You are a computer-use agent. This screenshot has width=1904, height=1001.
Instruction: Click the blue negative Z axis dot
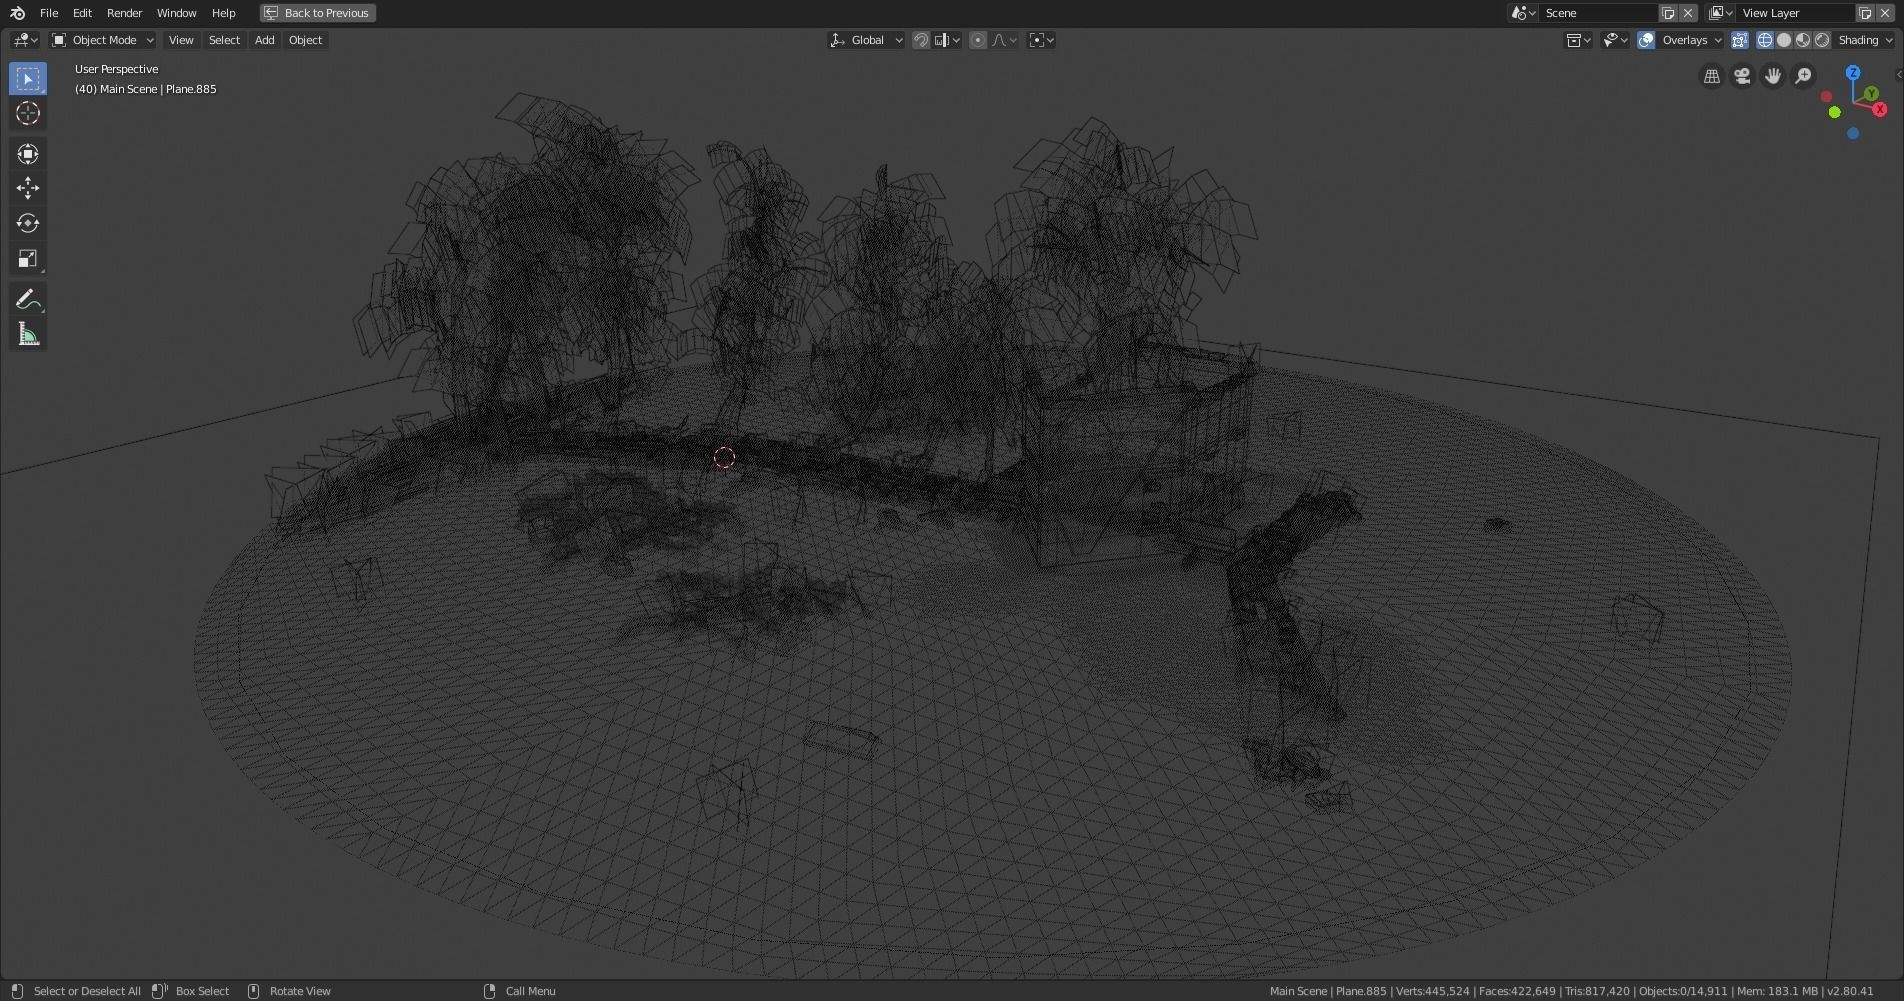[x=1853, y=133]
